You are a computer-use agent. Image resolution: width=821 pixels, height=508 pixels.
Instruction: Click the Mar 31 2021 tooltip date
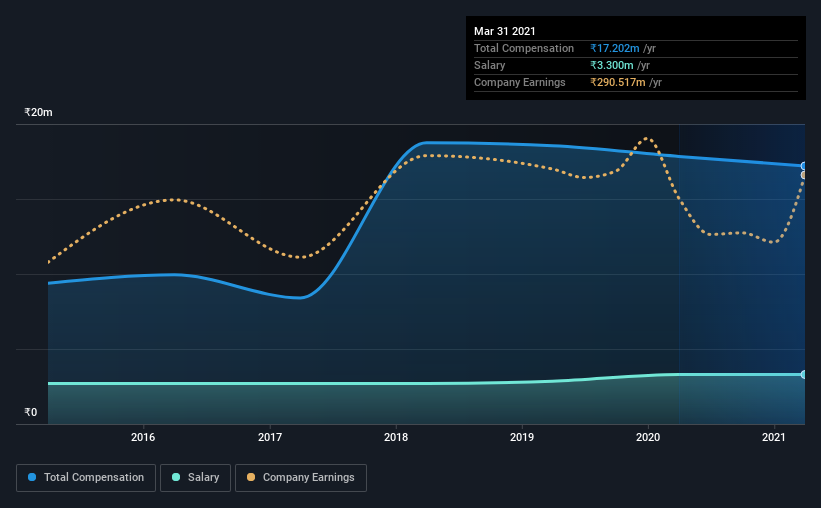click(x=505, y=31)
